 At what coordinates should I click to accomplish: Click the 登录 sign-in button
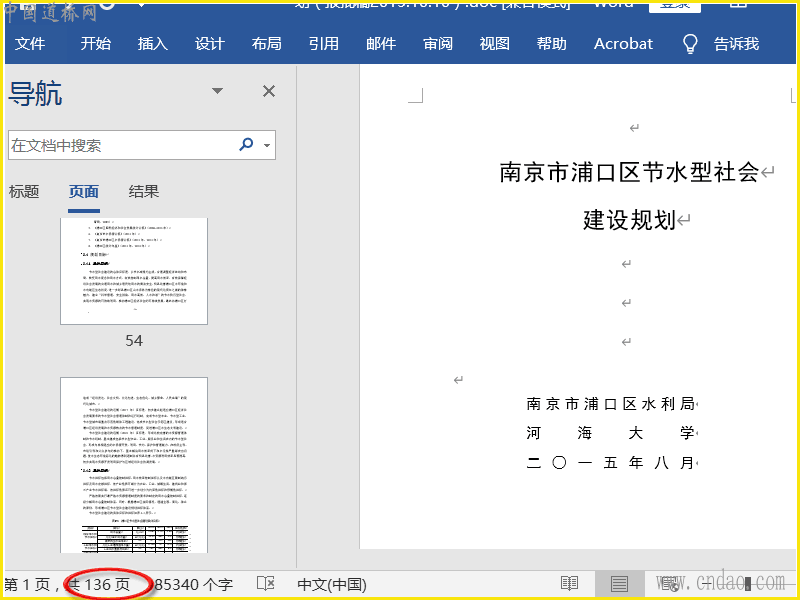click(x=674, y=5)
